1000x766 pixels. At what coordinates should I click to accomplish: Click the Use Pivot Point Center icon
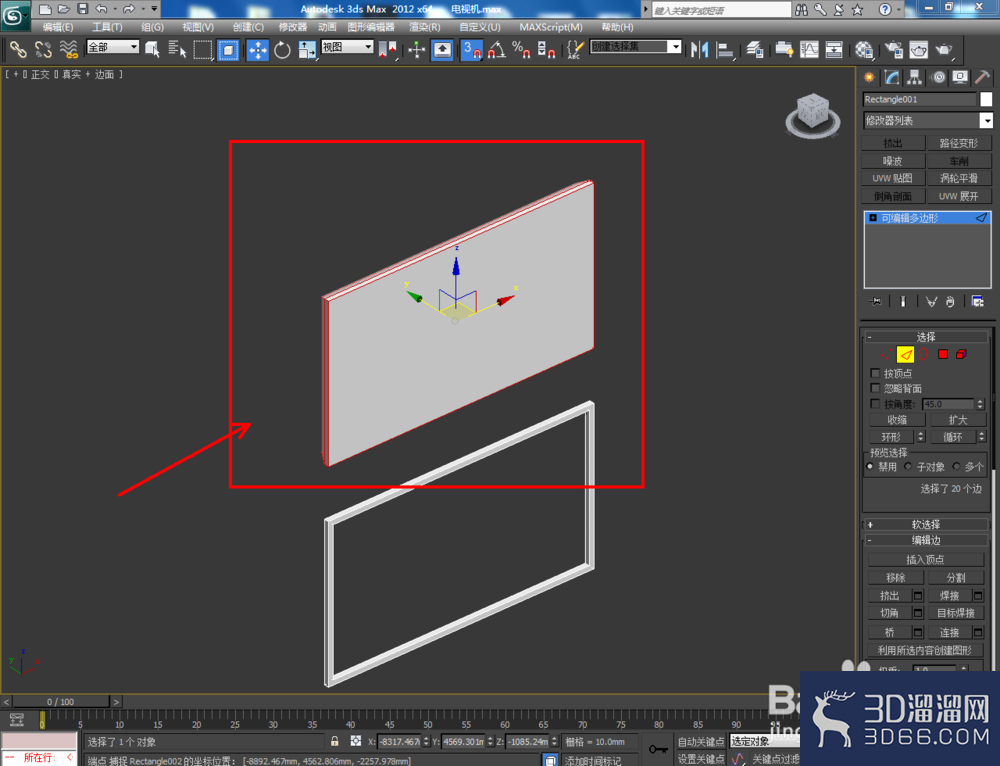click(x=387, y=49)
